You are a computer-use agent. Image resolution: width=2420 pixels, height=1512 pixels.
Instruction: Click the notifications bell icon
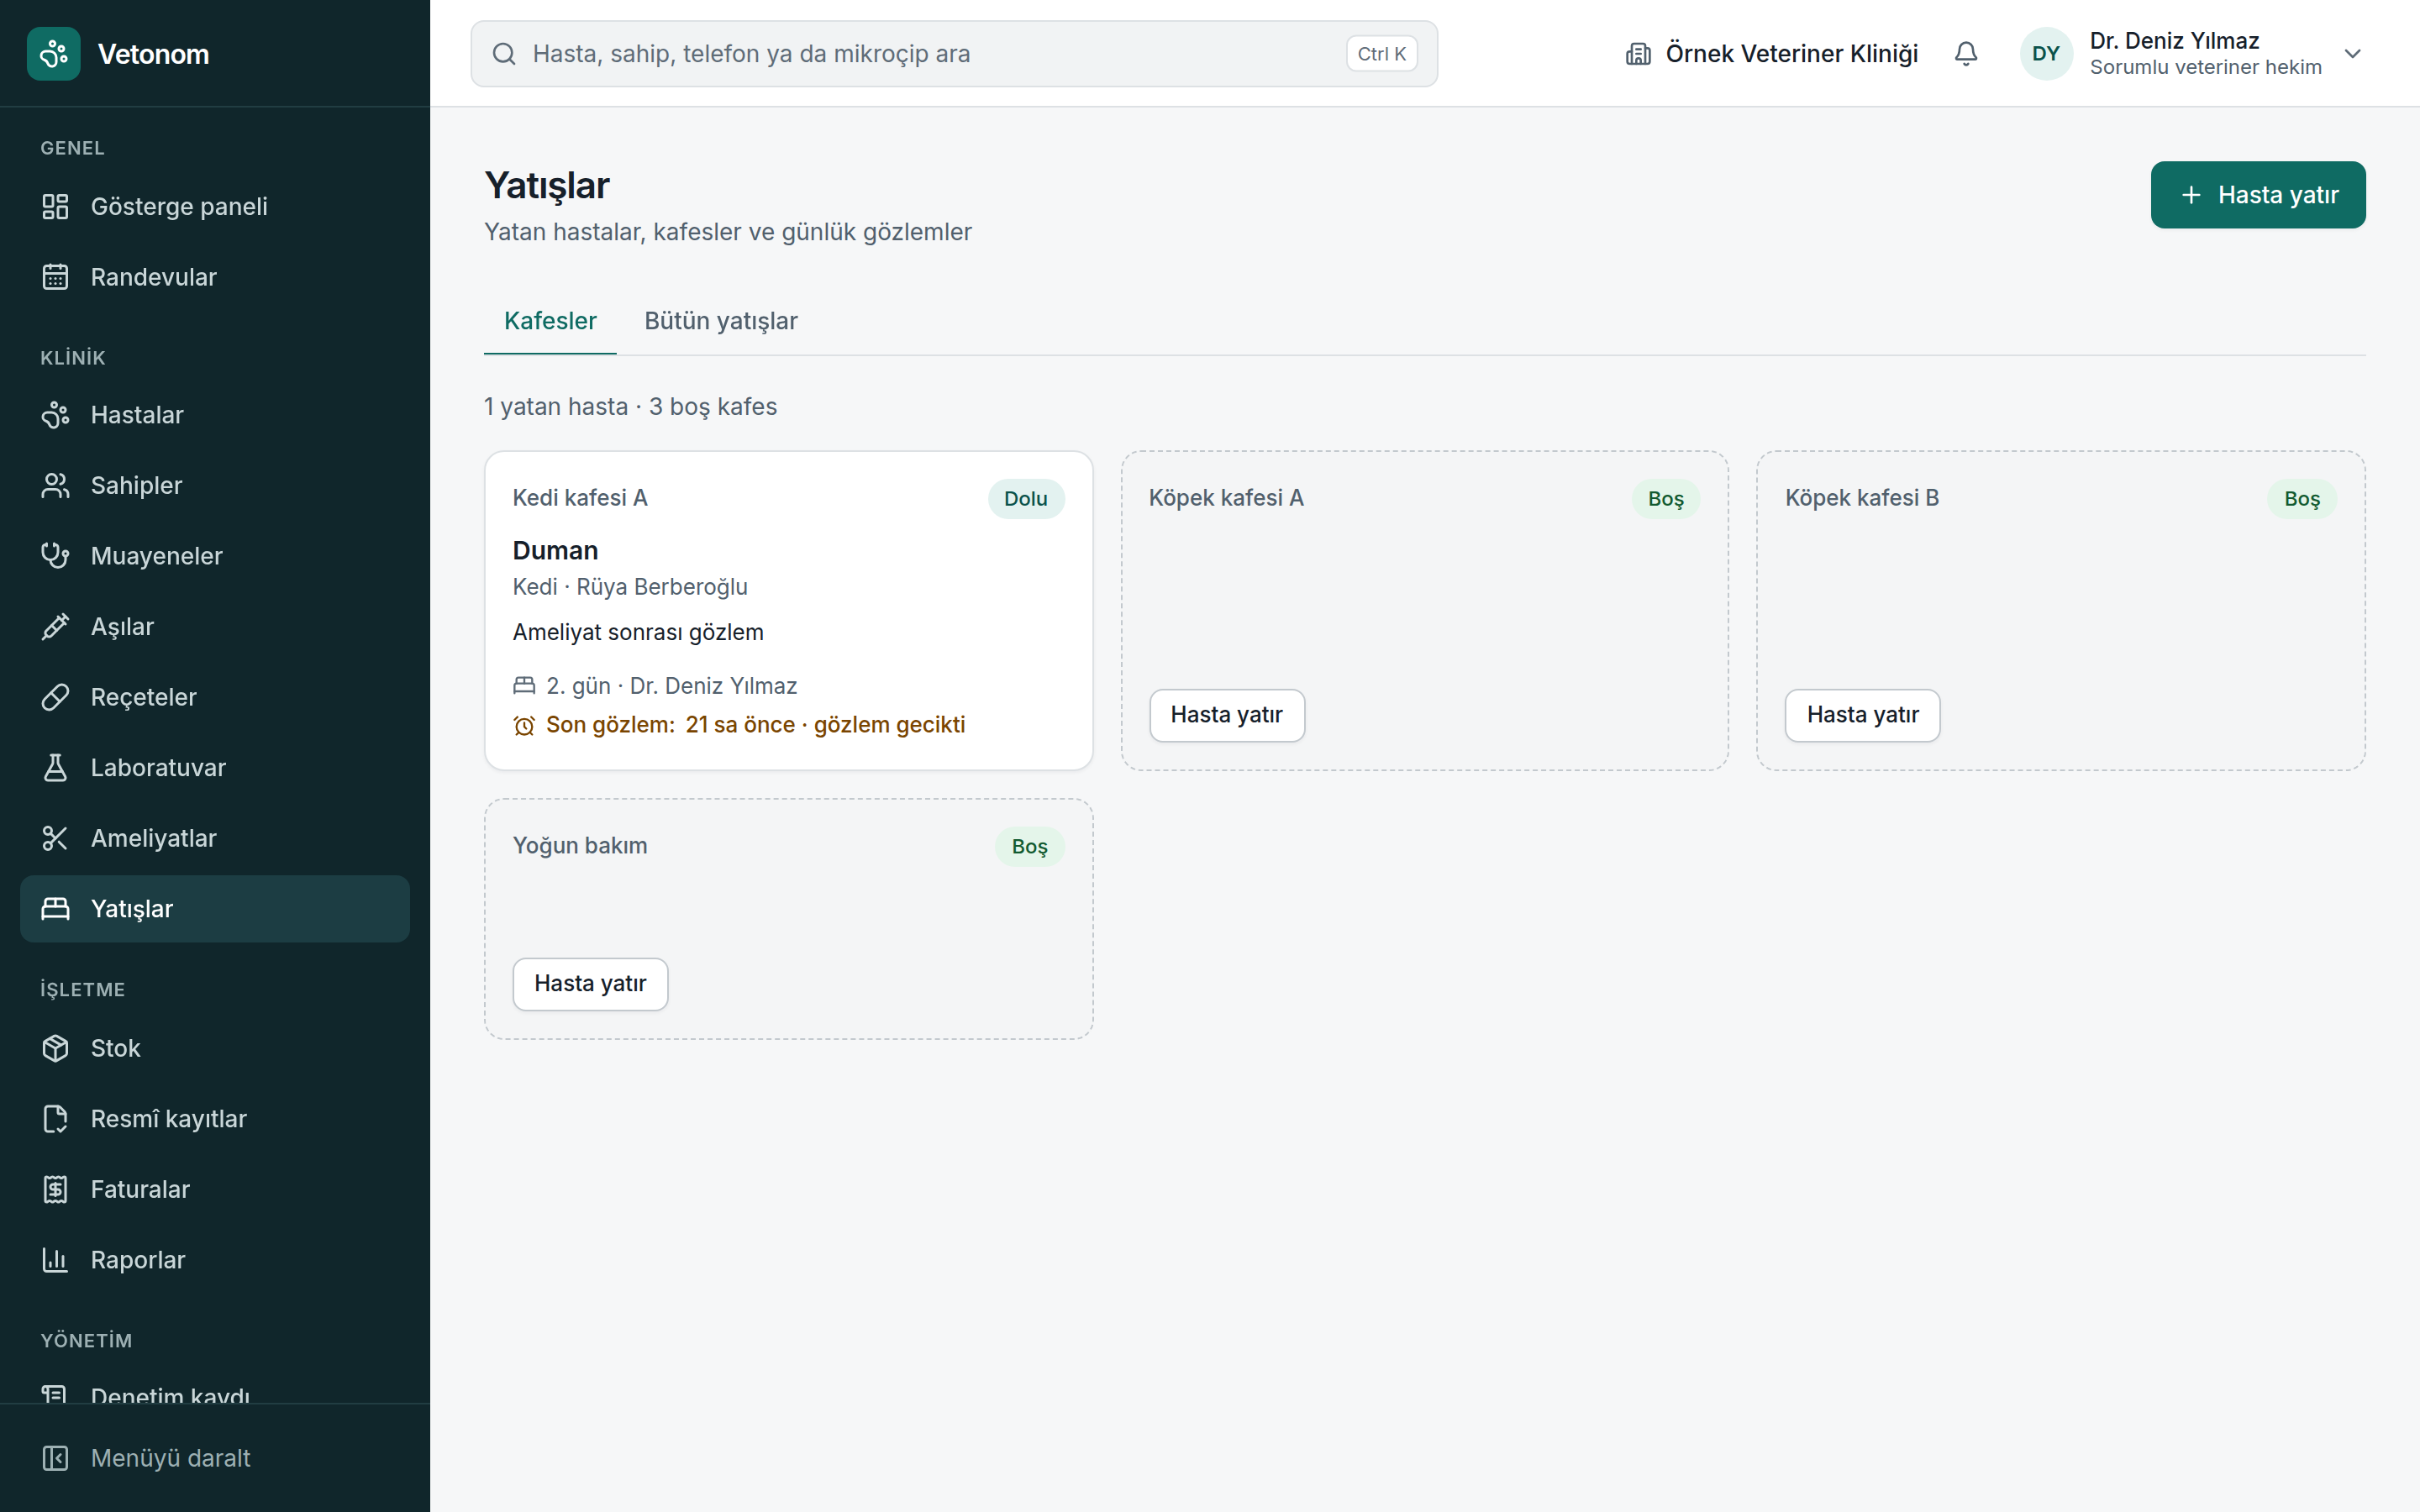1966,54
